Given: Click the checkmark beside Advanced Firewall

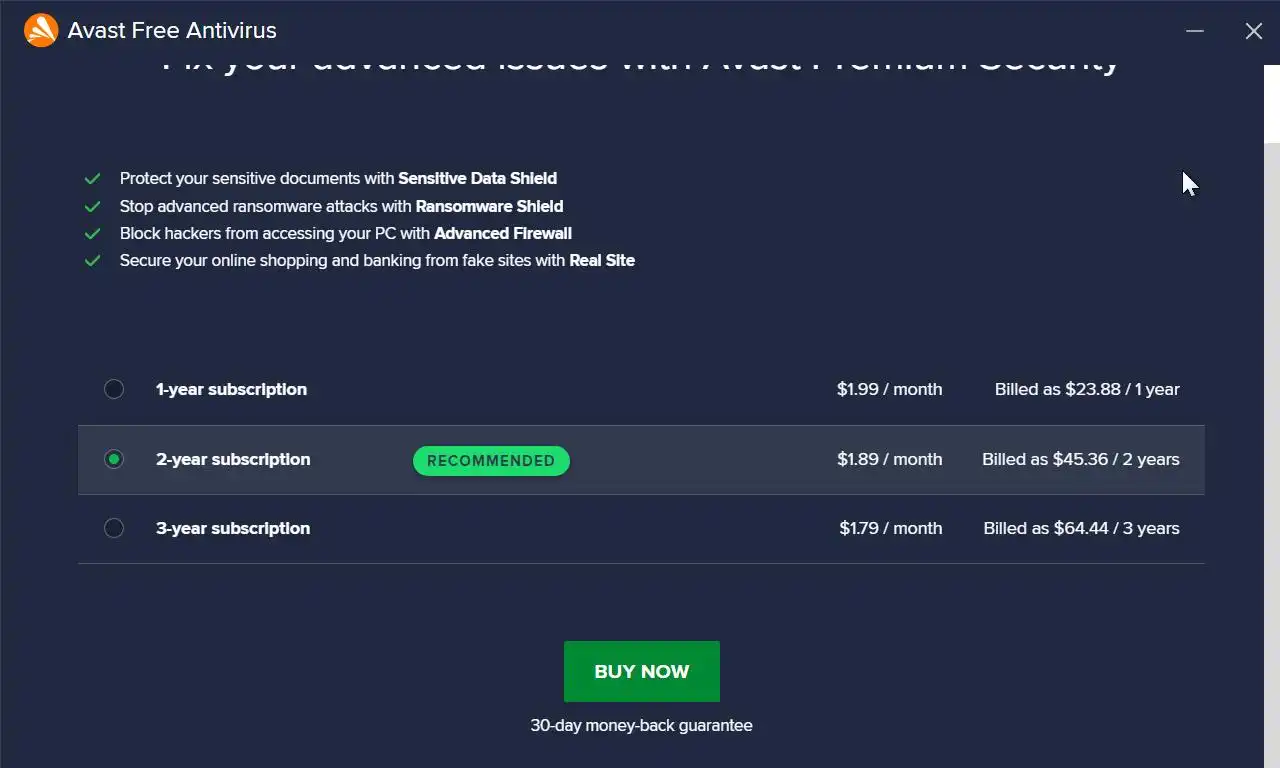Looking at the screenshot, I should [93, 234].
